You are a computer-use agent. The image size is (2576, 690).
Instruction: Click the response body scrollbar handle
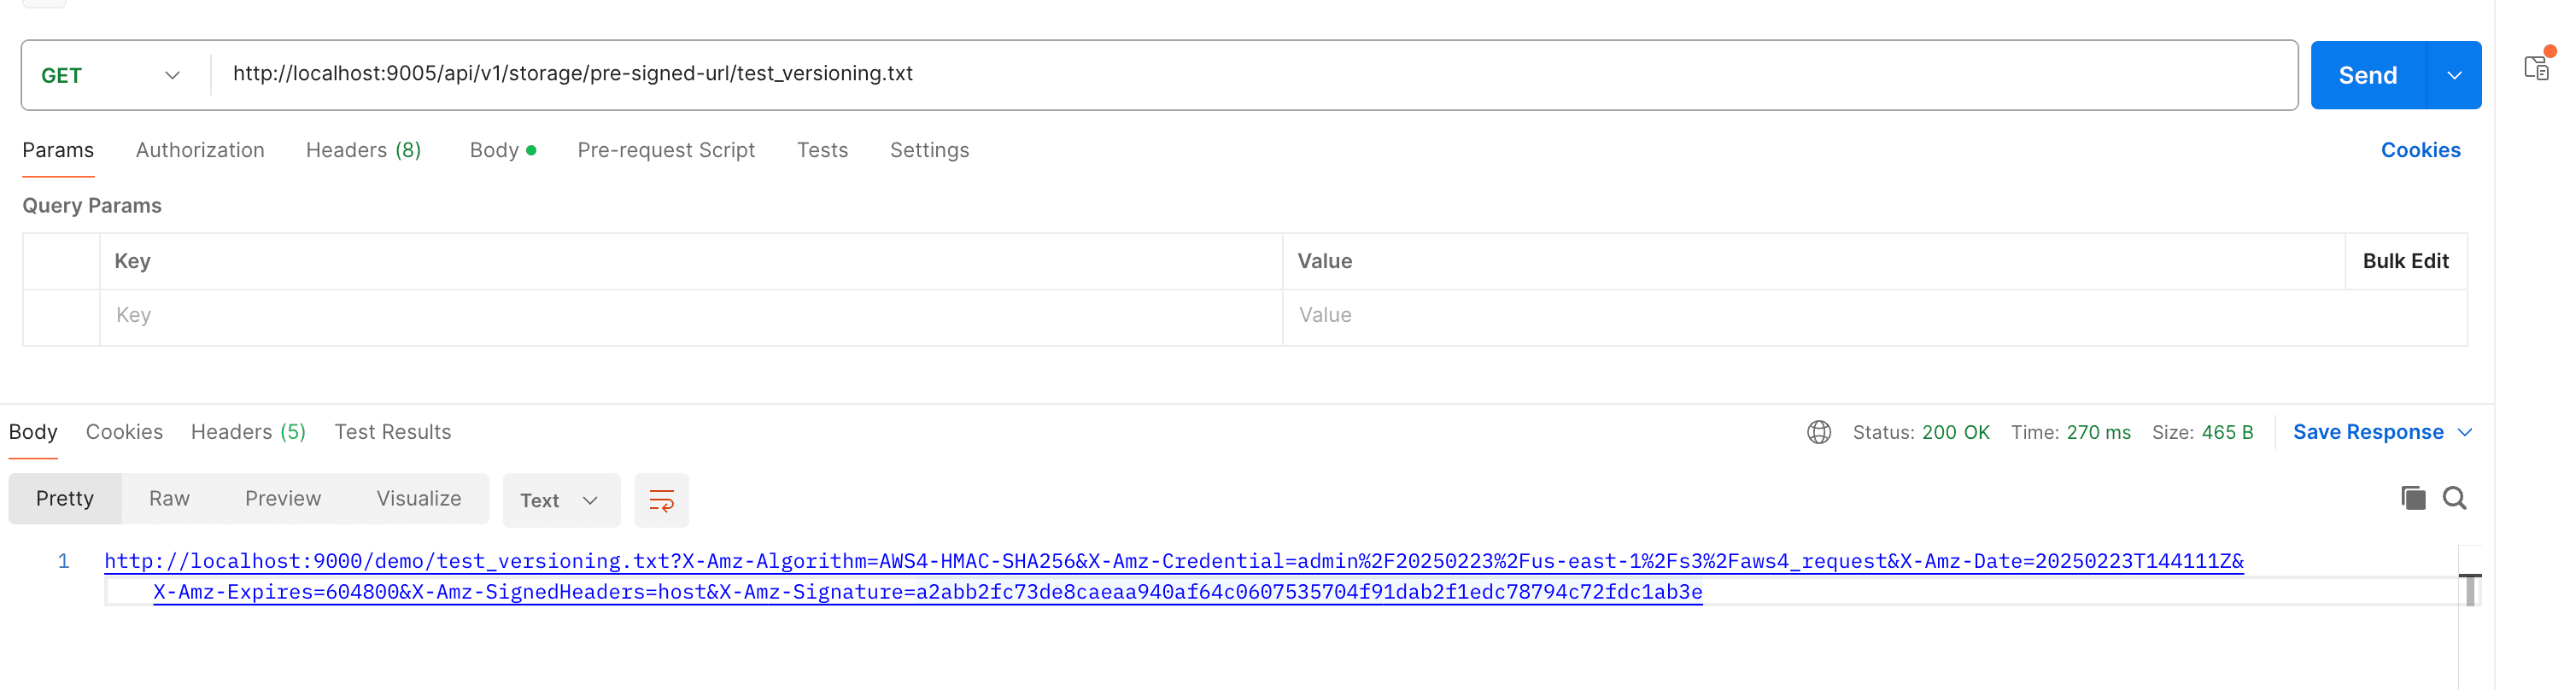click(x=2469, y=590)
